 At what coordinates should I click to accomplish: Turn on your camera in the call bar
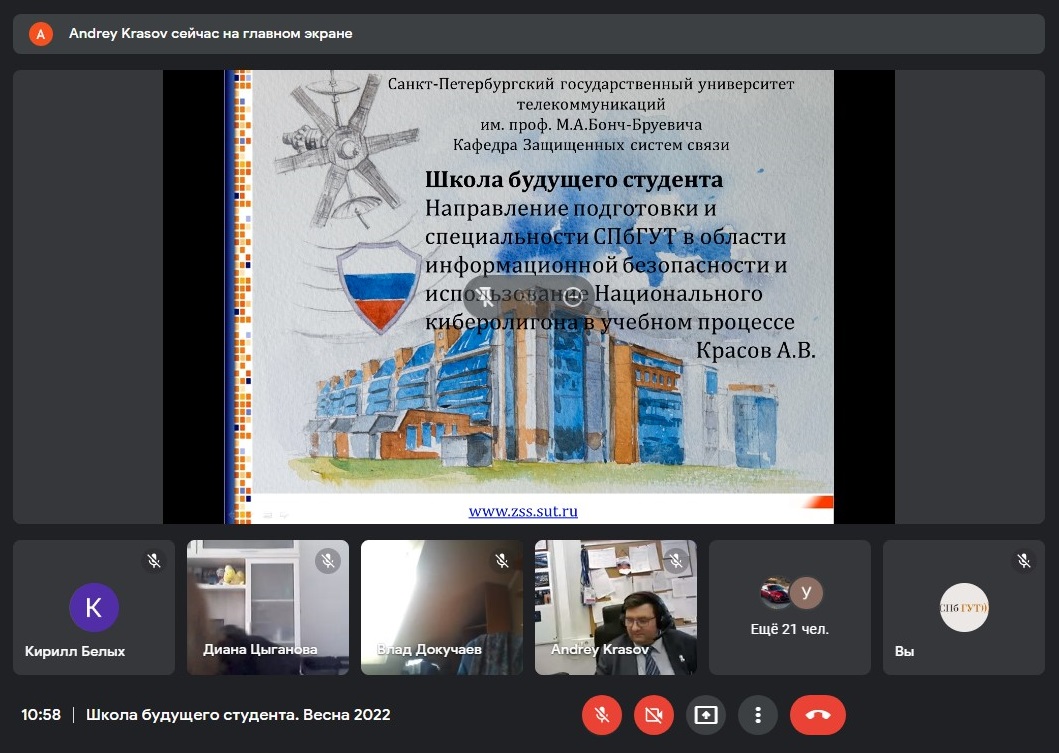pos(653,715)
